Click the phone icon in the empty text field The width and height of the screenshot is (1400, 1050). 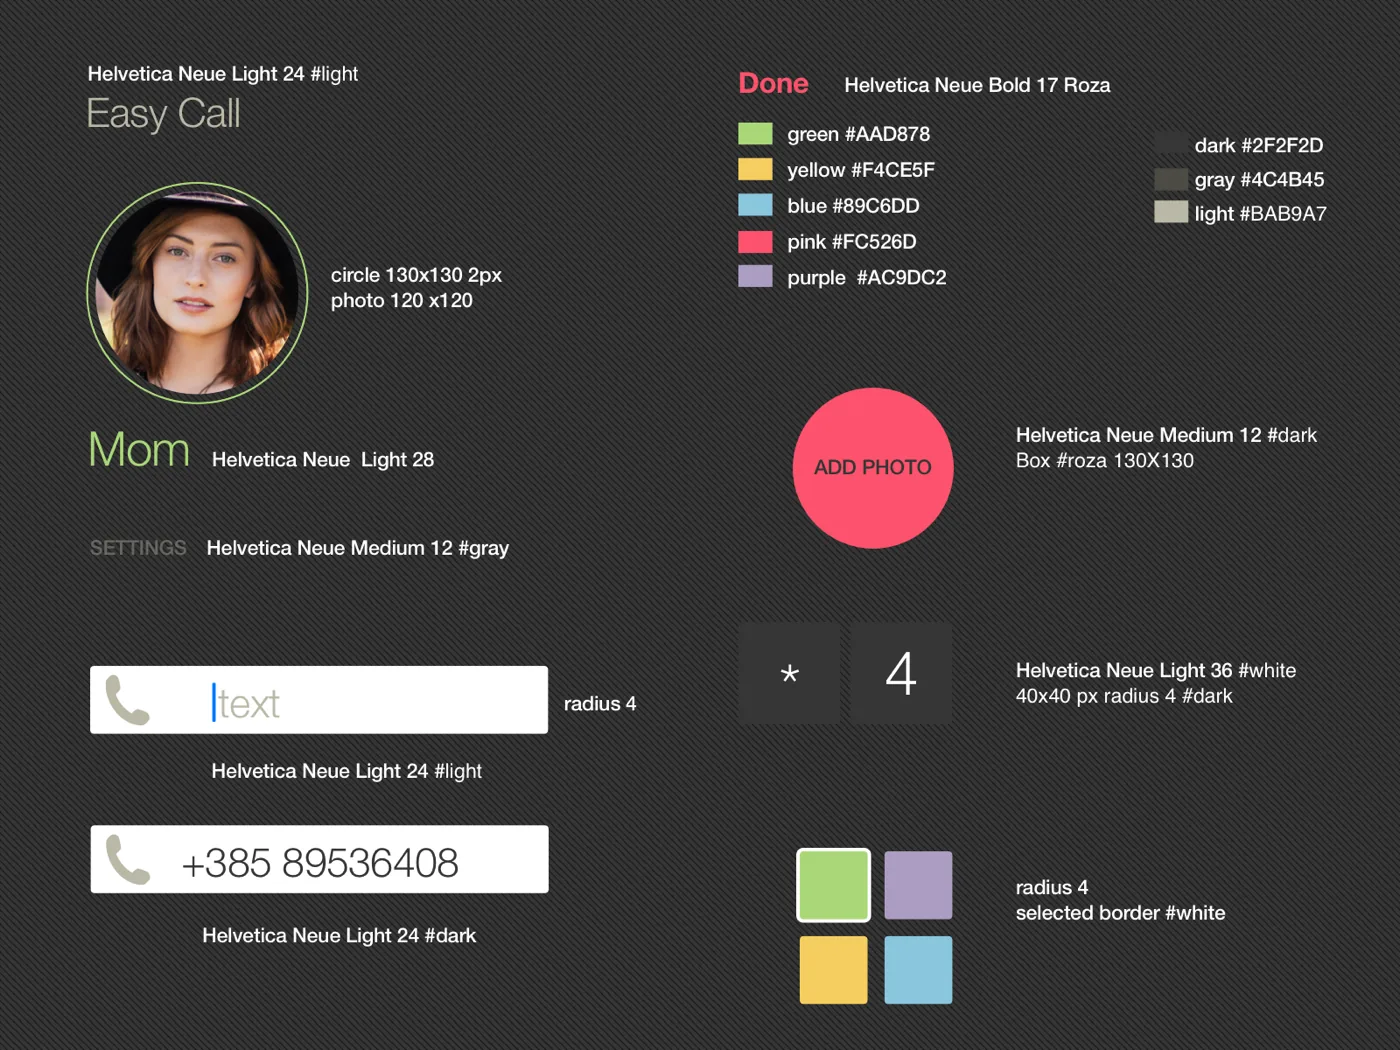(128, 700)
